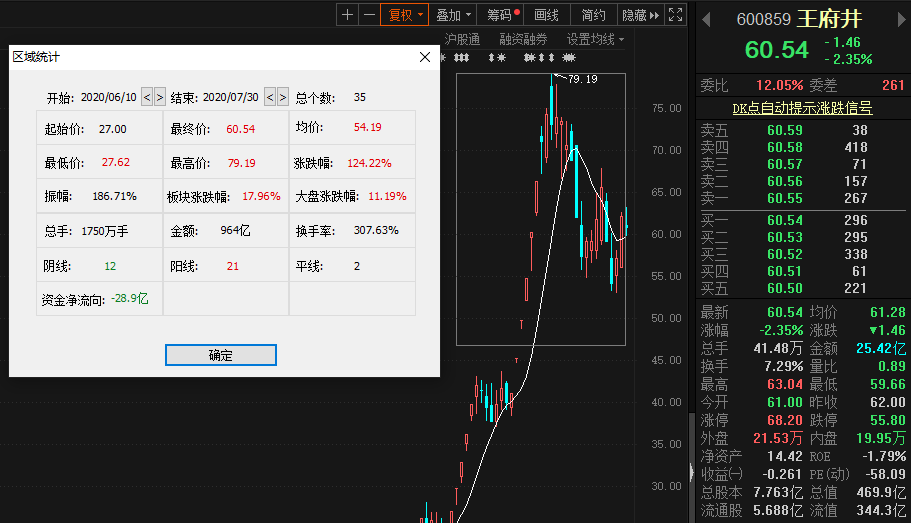
Task: Select 画线 drawing tool
Action: (546, 15)
